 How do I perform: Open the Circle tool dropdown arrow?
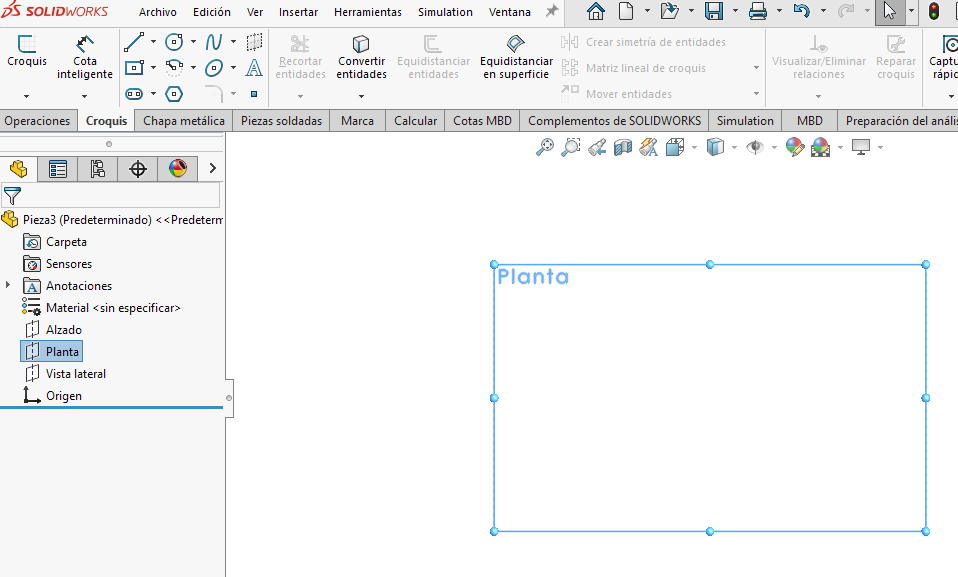tap(193, 42)
